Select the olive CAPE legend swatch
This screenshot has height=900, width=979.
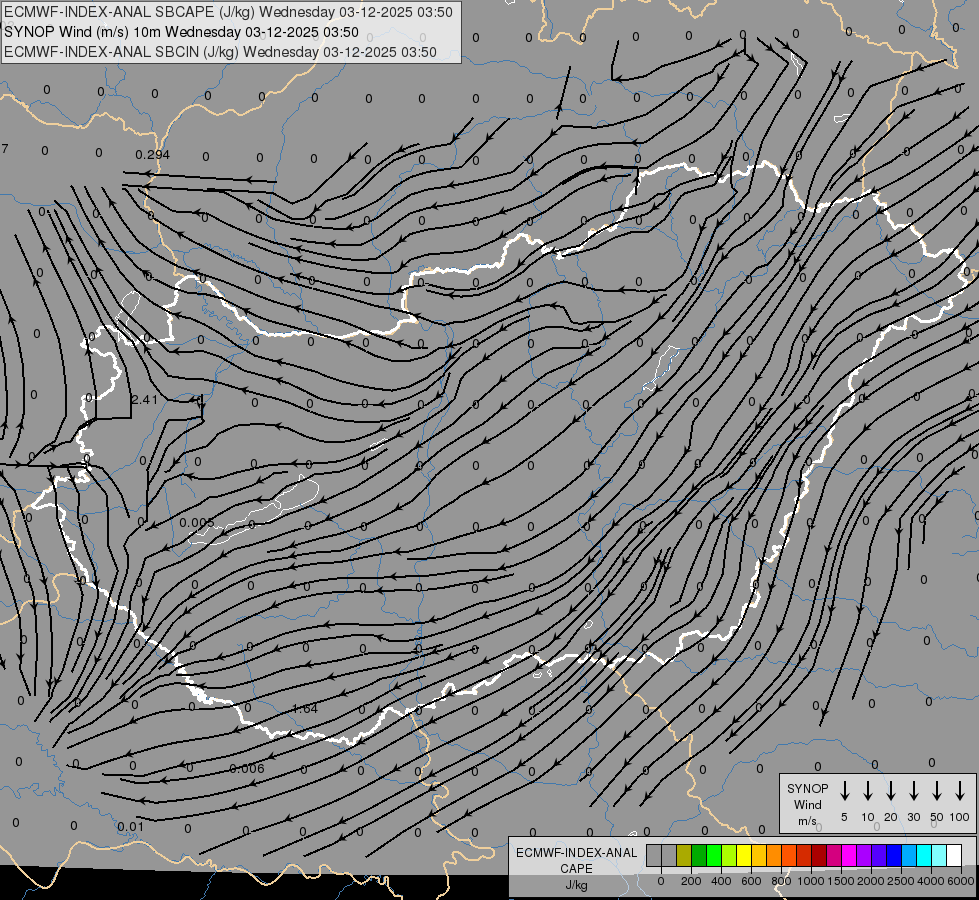click(x=684, y=855)
